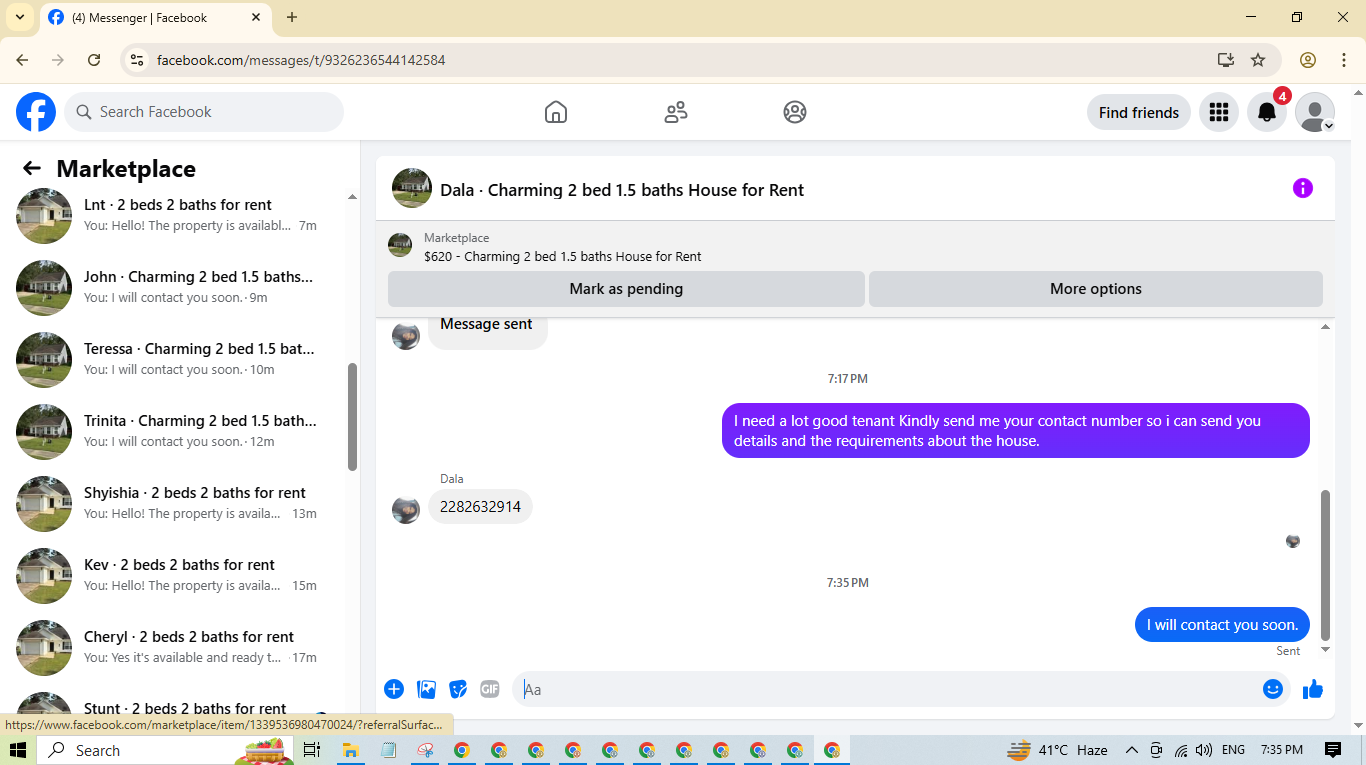Click the listing thumbnail in the chat header
Viewport: 1366px width, 765px height.
412,188
